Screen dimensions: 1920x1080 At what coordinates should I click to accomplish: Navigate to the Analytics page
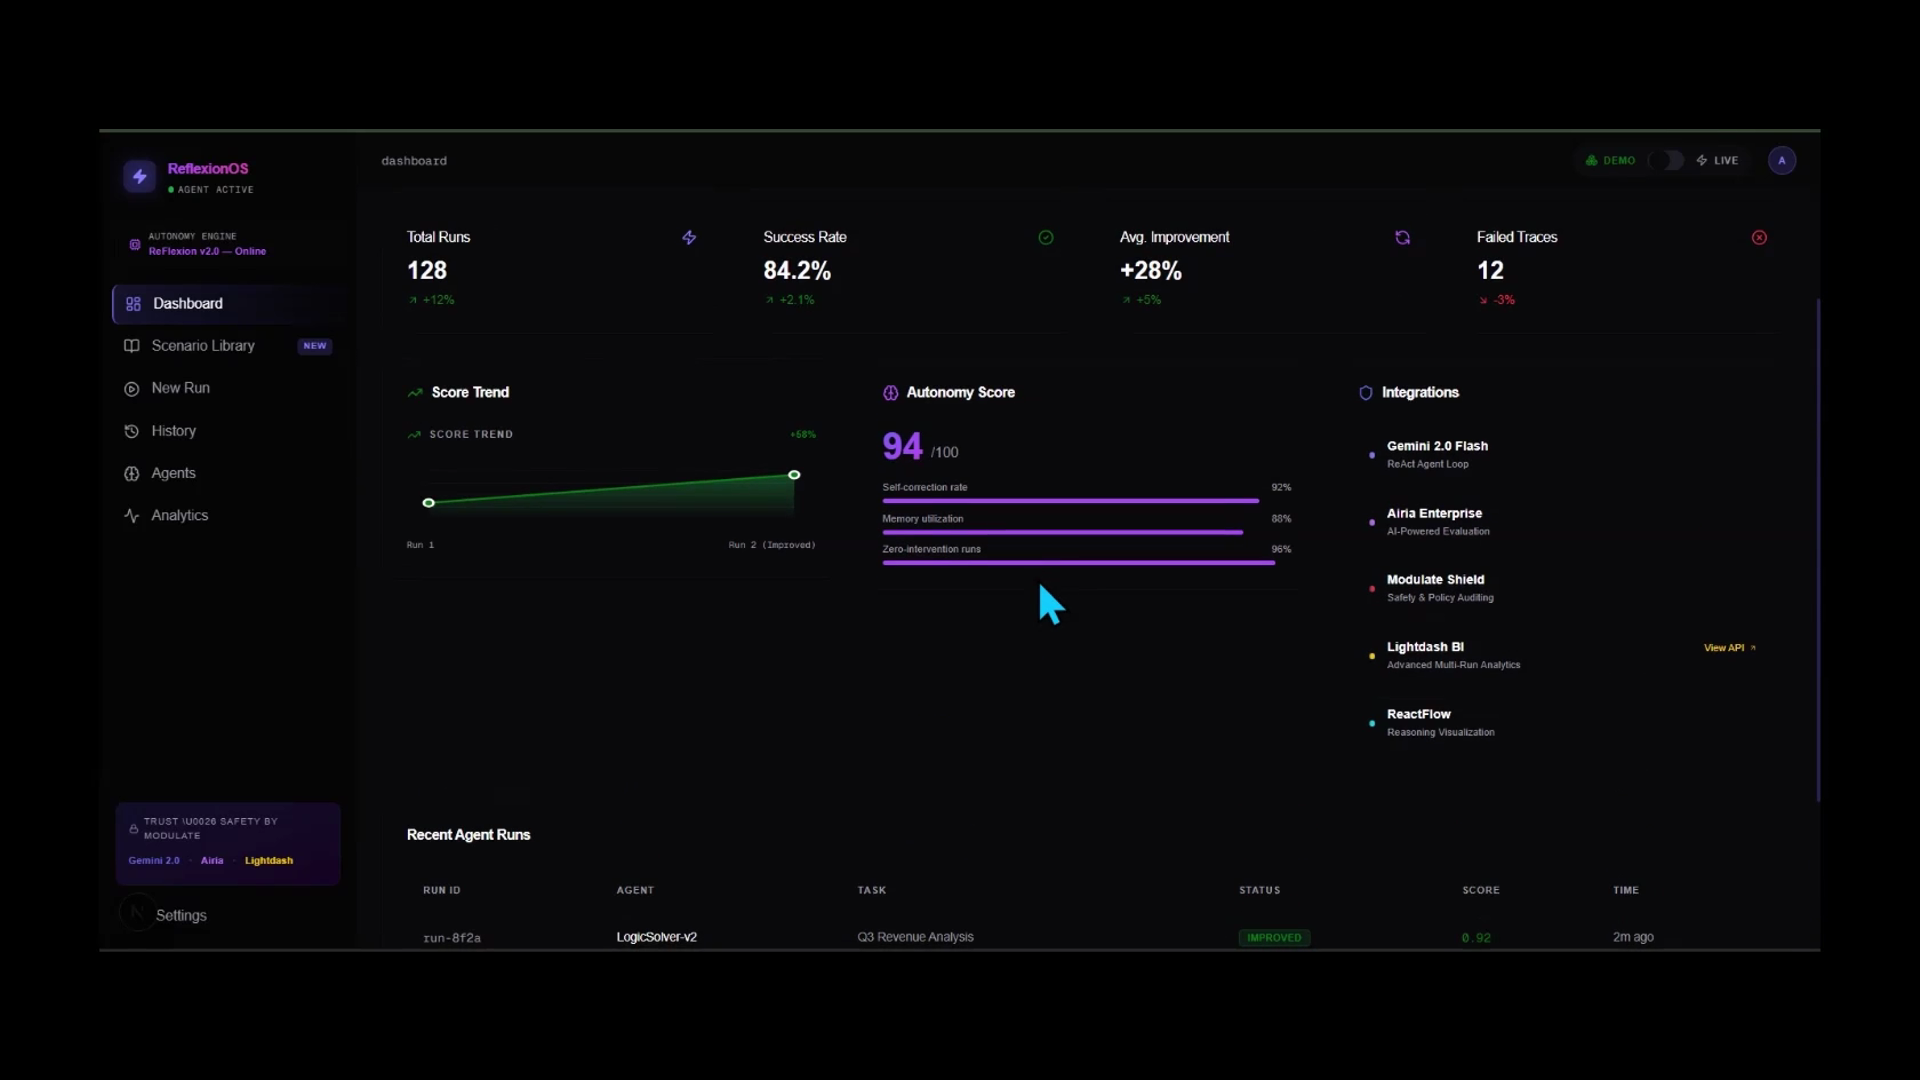[179, 516]
